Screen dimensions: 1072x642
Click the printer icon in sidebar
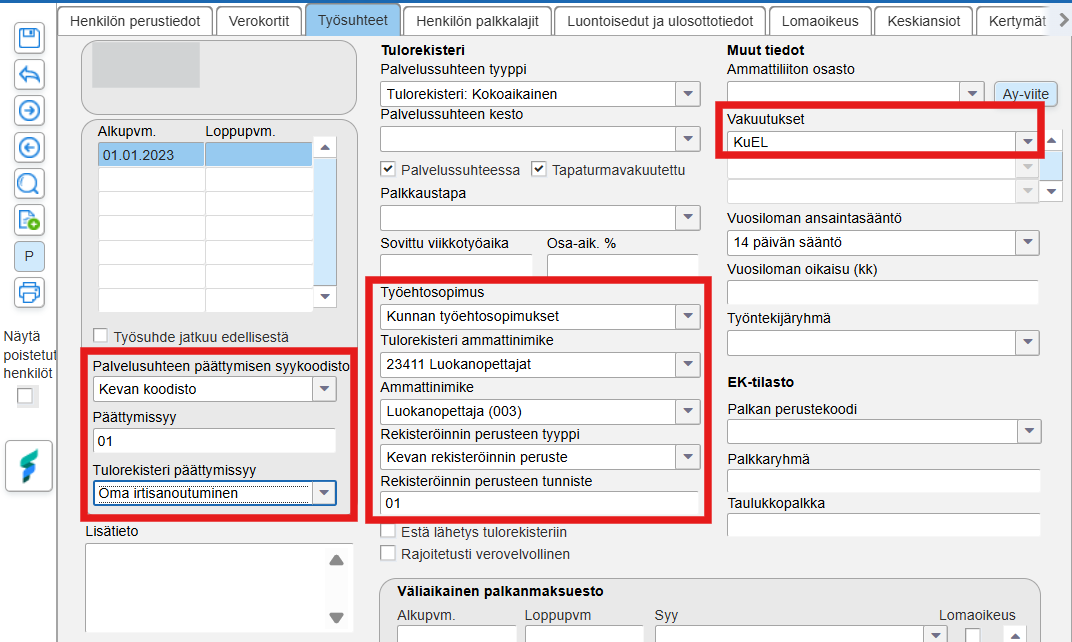[x=29, y=293]
